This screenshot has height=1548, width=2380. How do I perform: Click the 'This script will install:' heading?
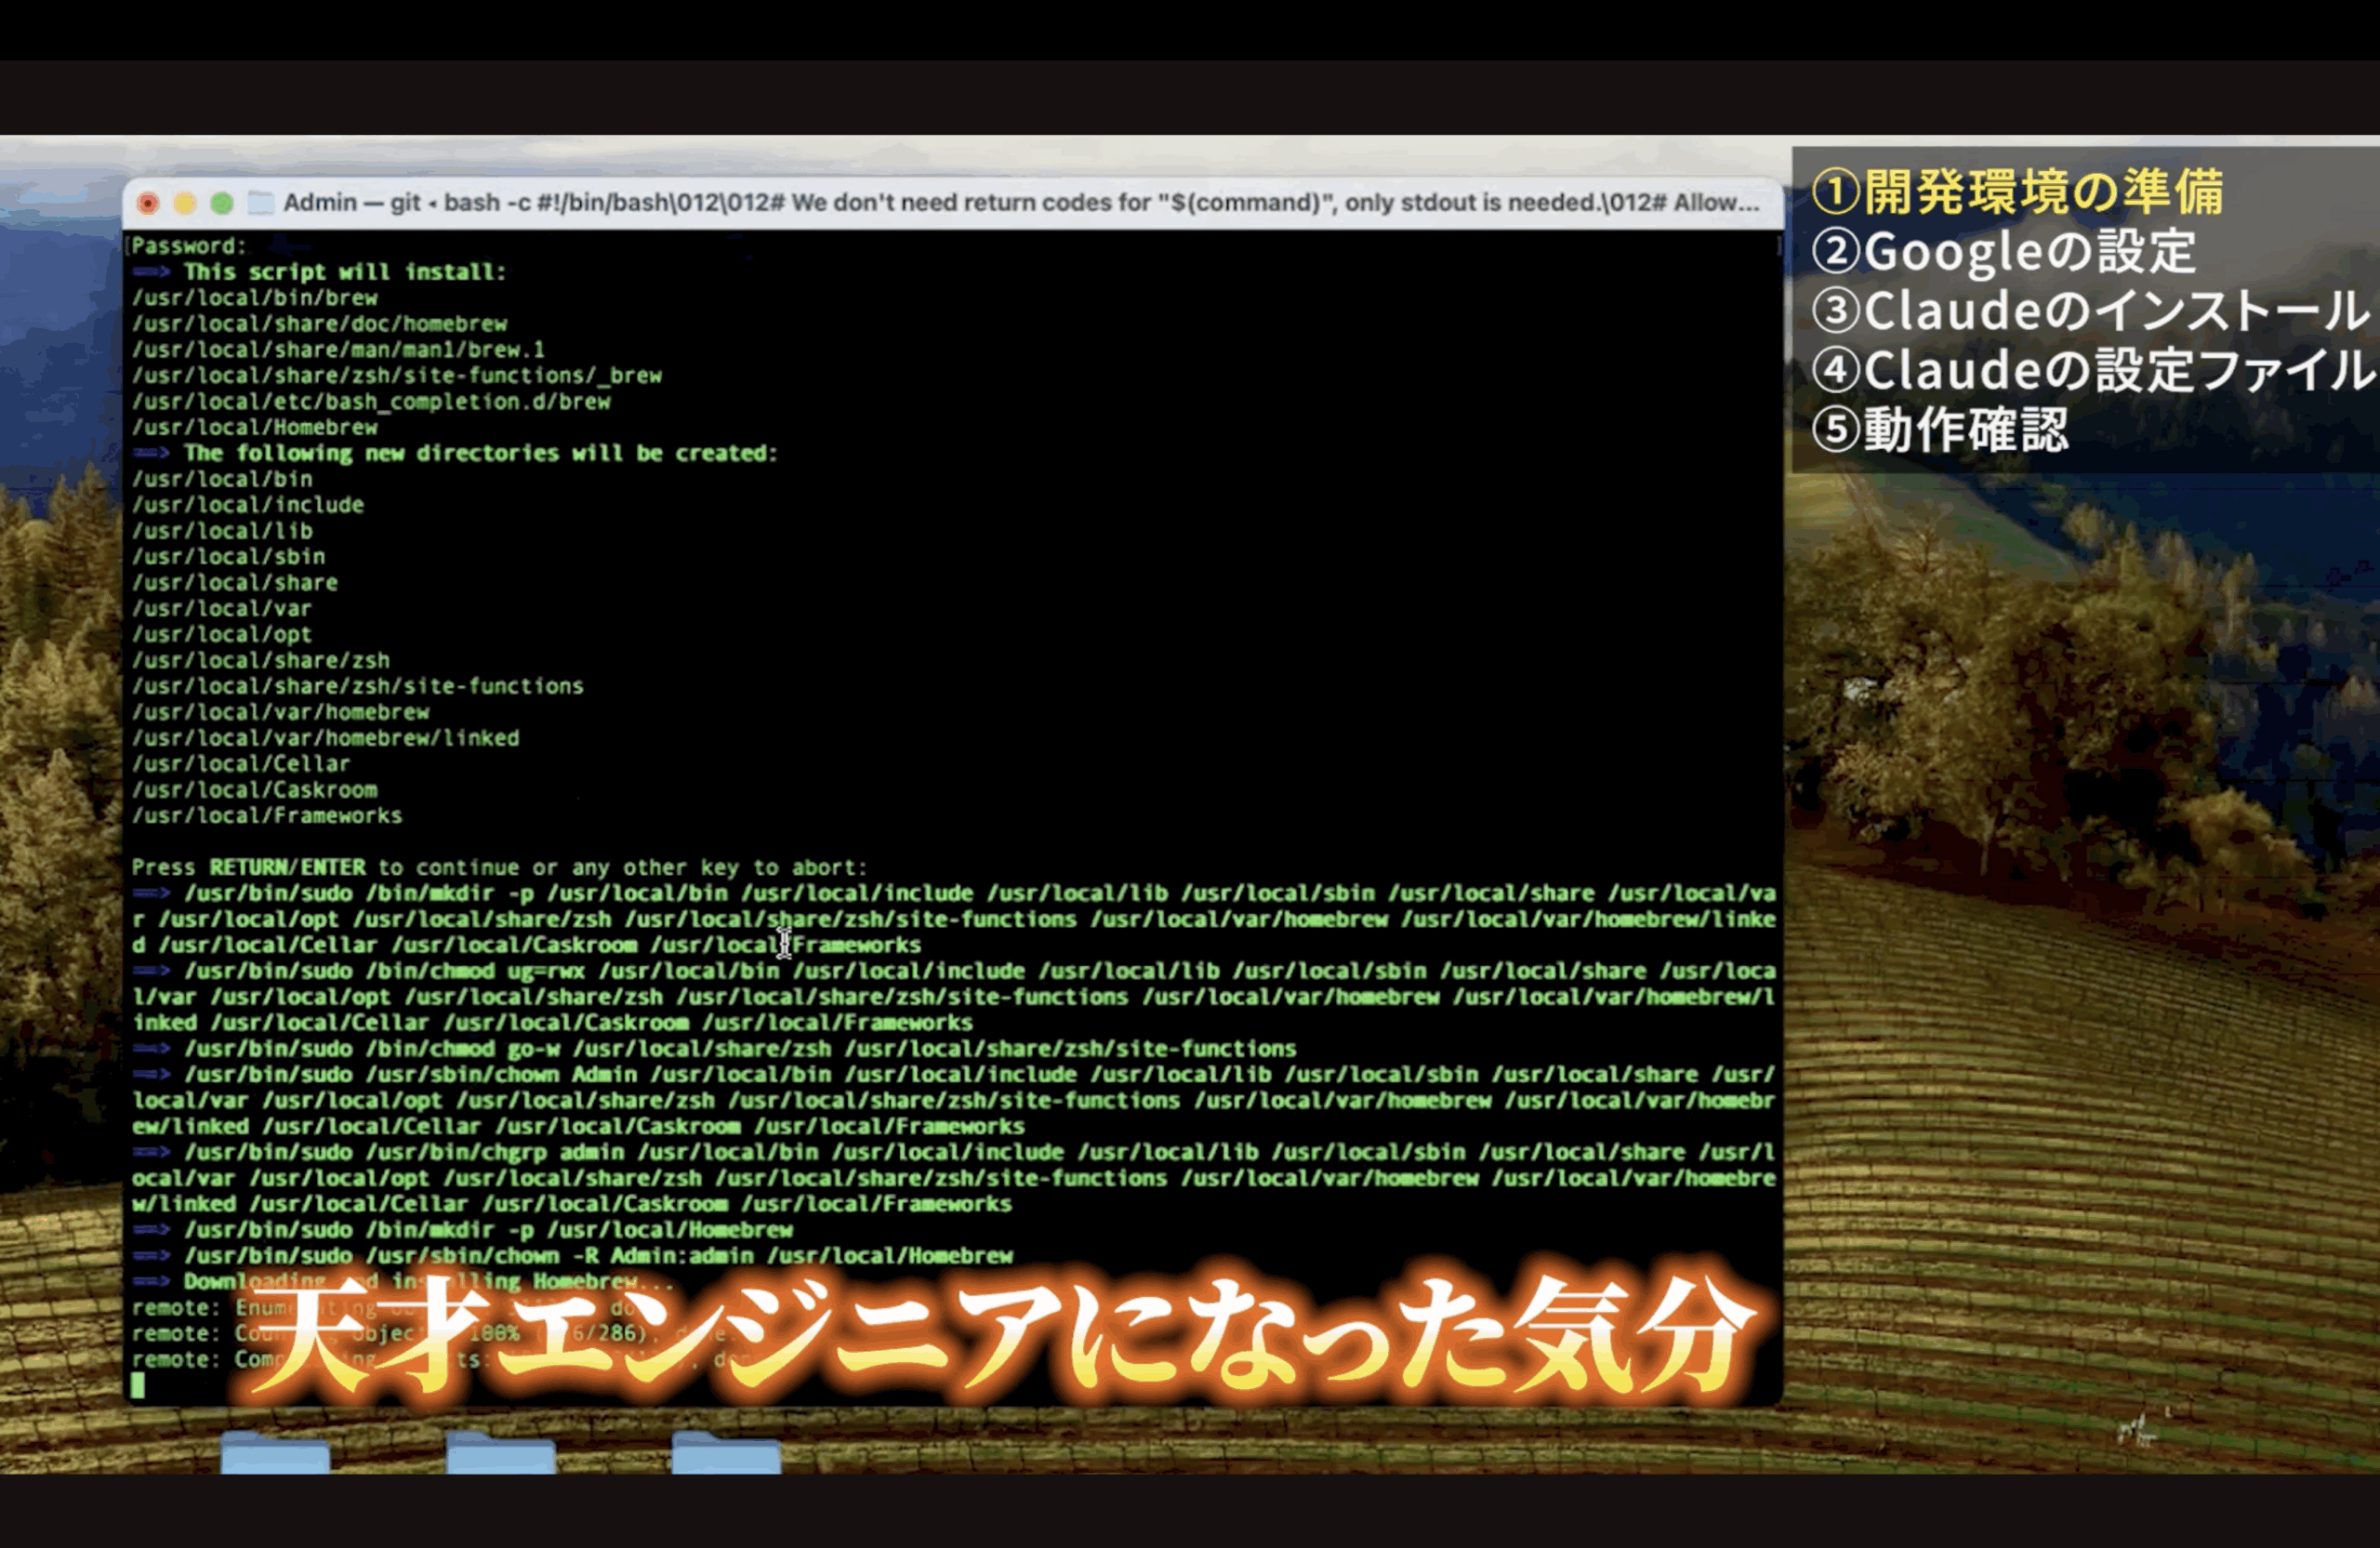pos(344,272)
